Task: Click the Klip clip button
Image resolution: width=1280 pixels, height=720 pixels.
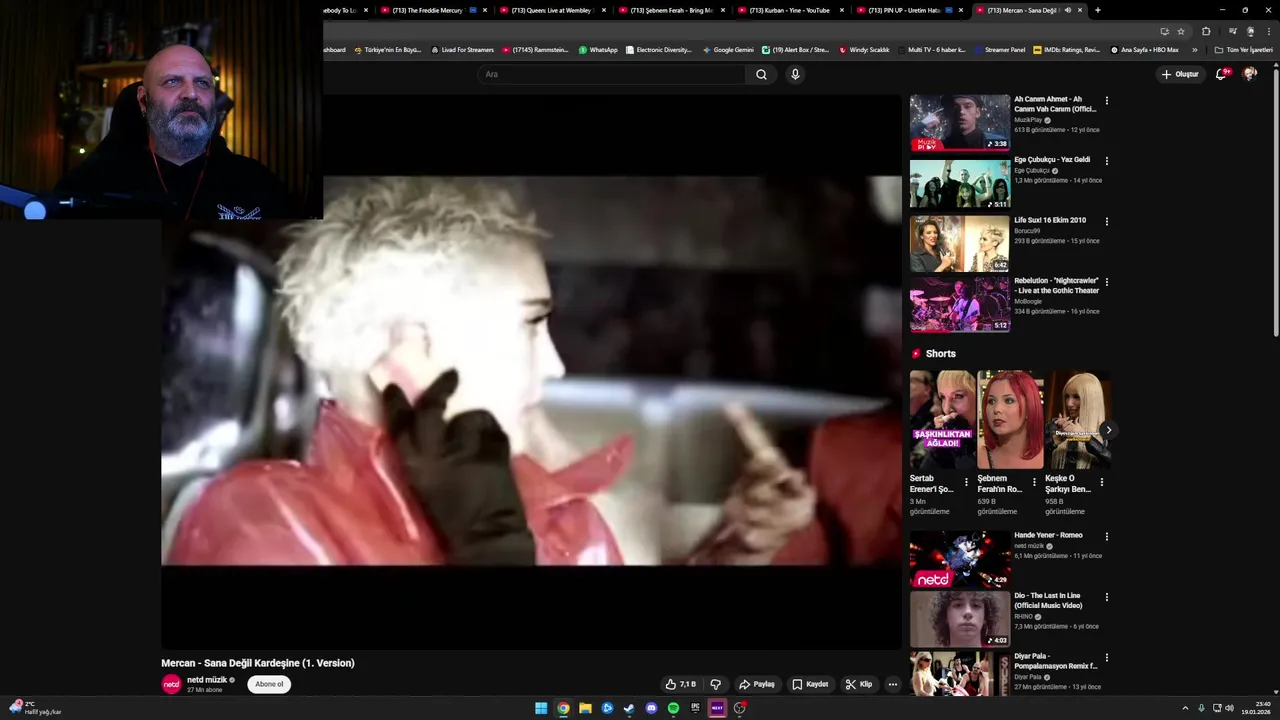Action: (859, 685)
